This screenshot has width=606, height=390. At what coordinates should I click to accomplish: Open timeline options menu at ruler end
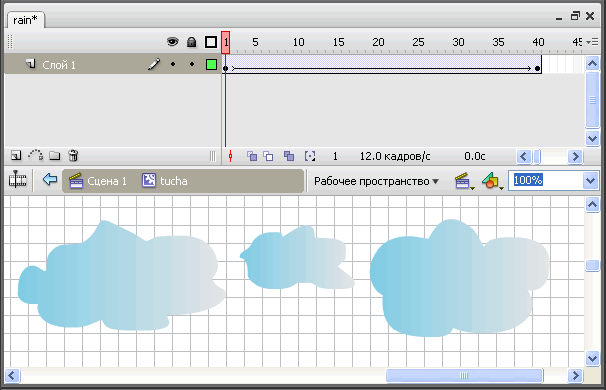[592, 42]
